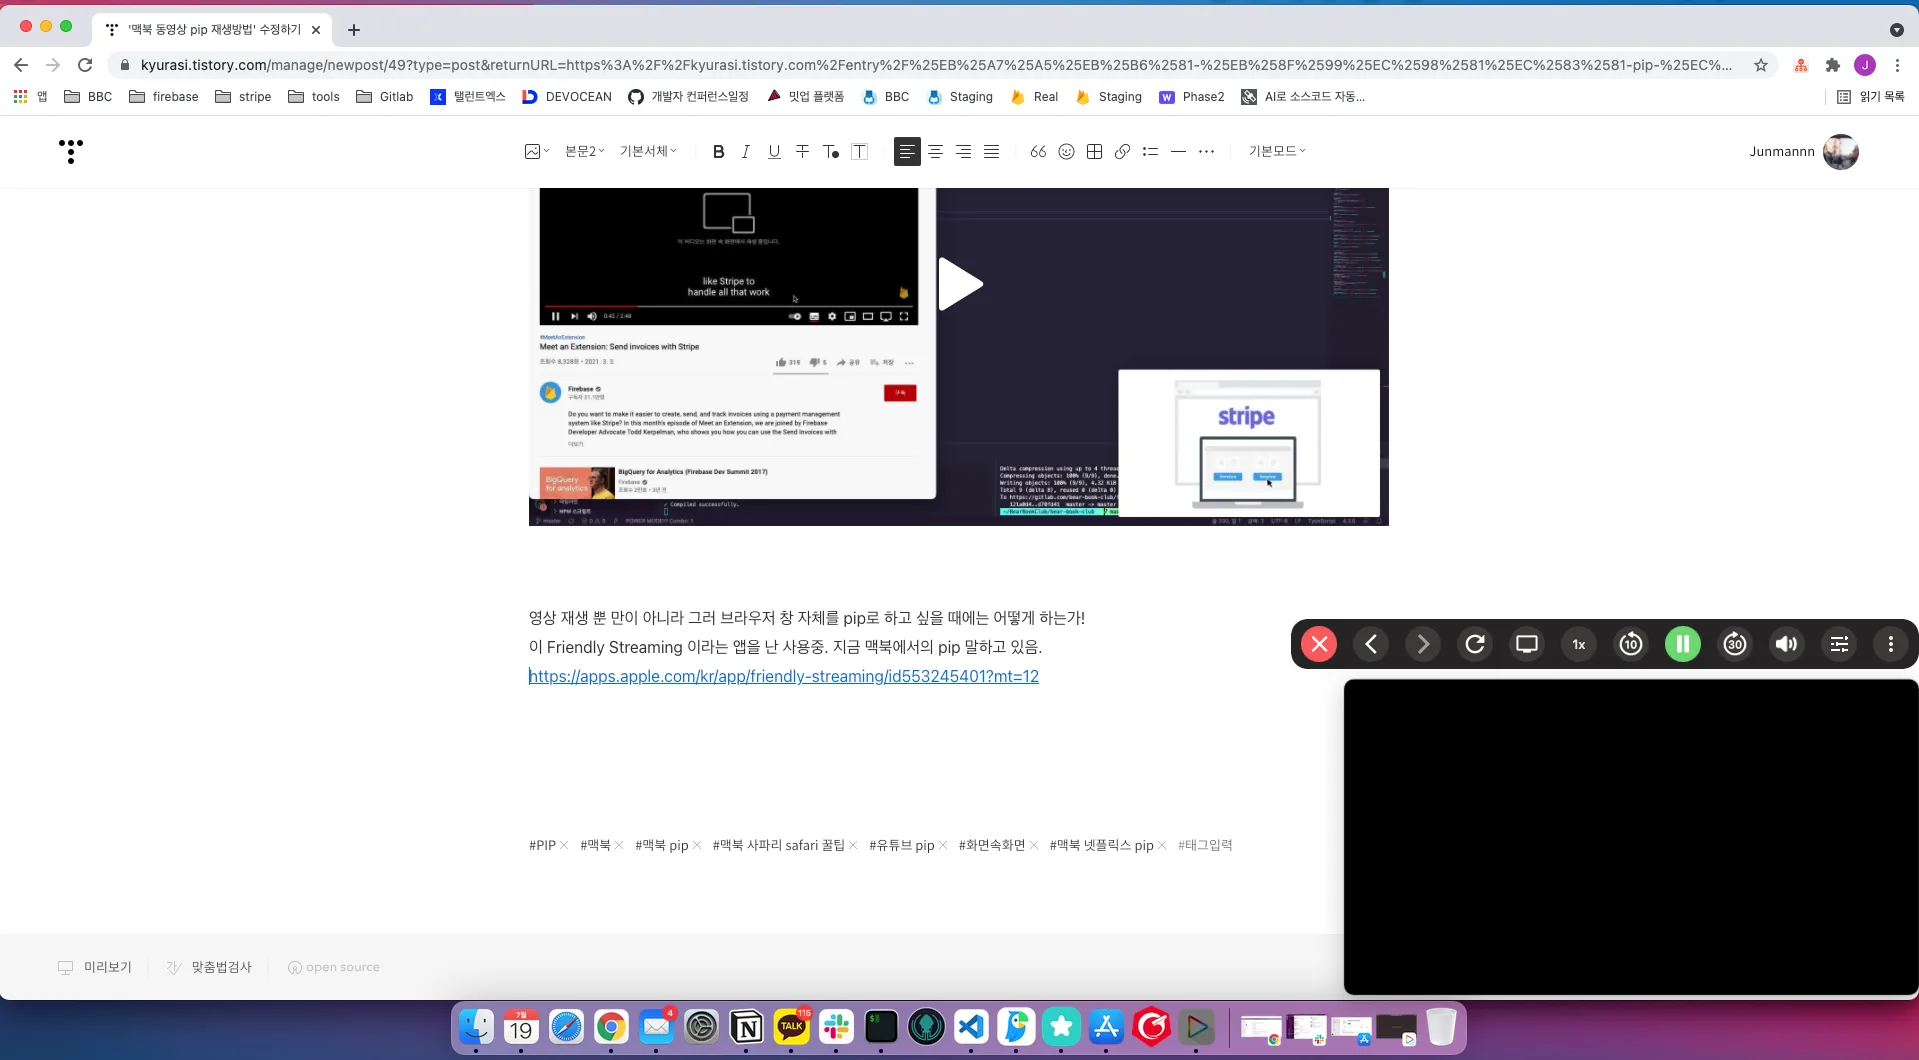Change 1x playback speed
This screenshot has height=1060, width=1919.
[1579, 645]
